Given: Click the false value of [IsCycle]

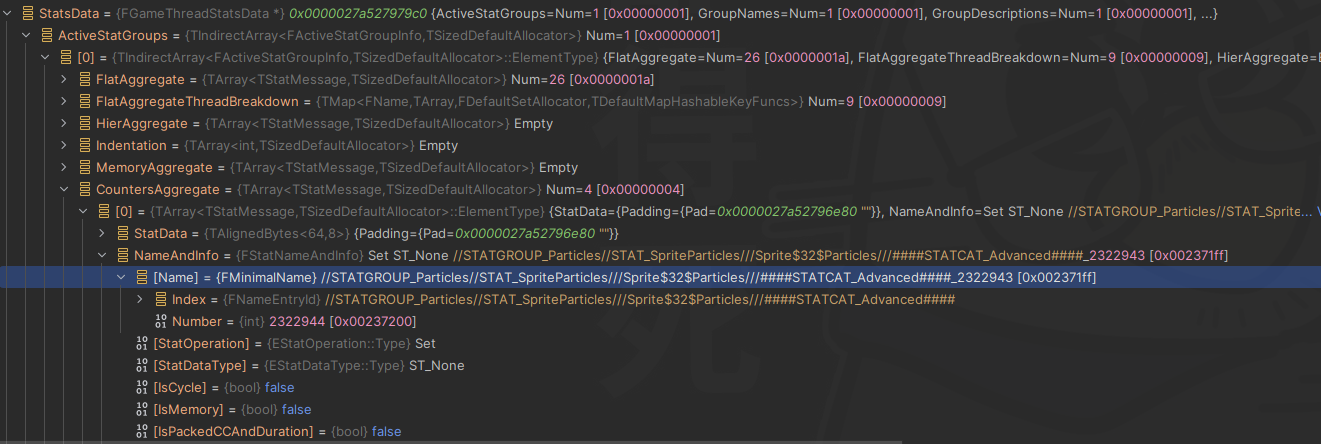Looking at the screenshot, I should pyautogui.click(x=279, y=388).
